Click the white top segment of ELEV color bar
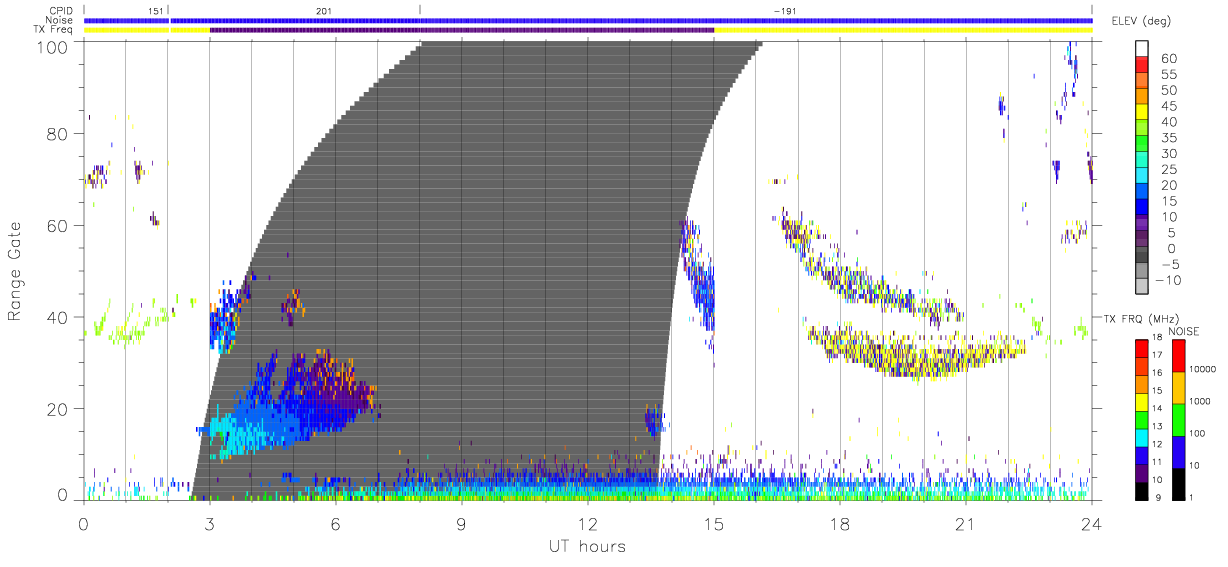1228x567 pixels. point(1142,46)
